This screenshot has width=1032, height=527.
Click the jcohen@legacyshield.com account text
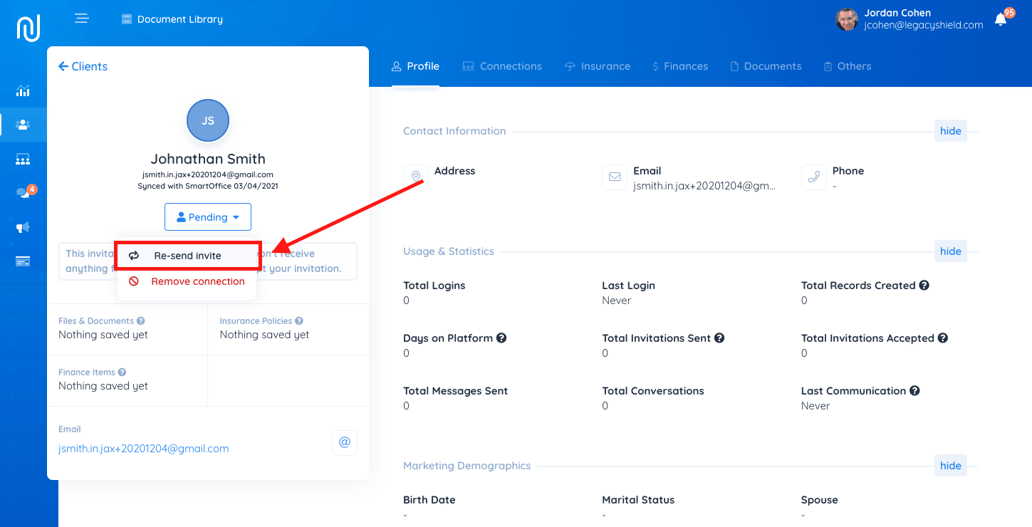click(x=923, y=25)
